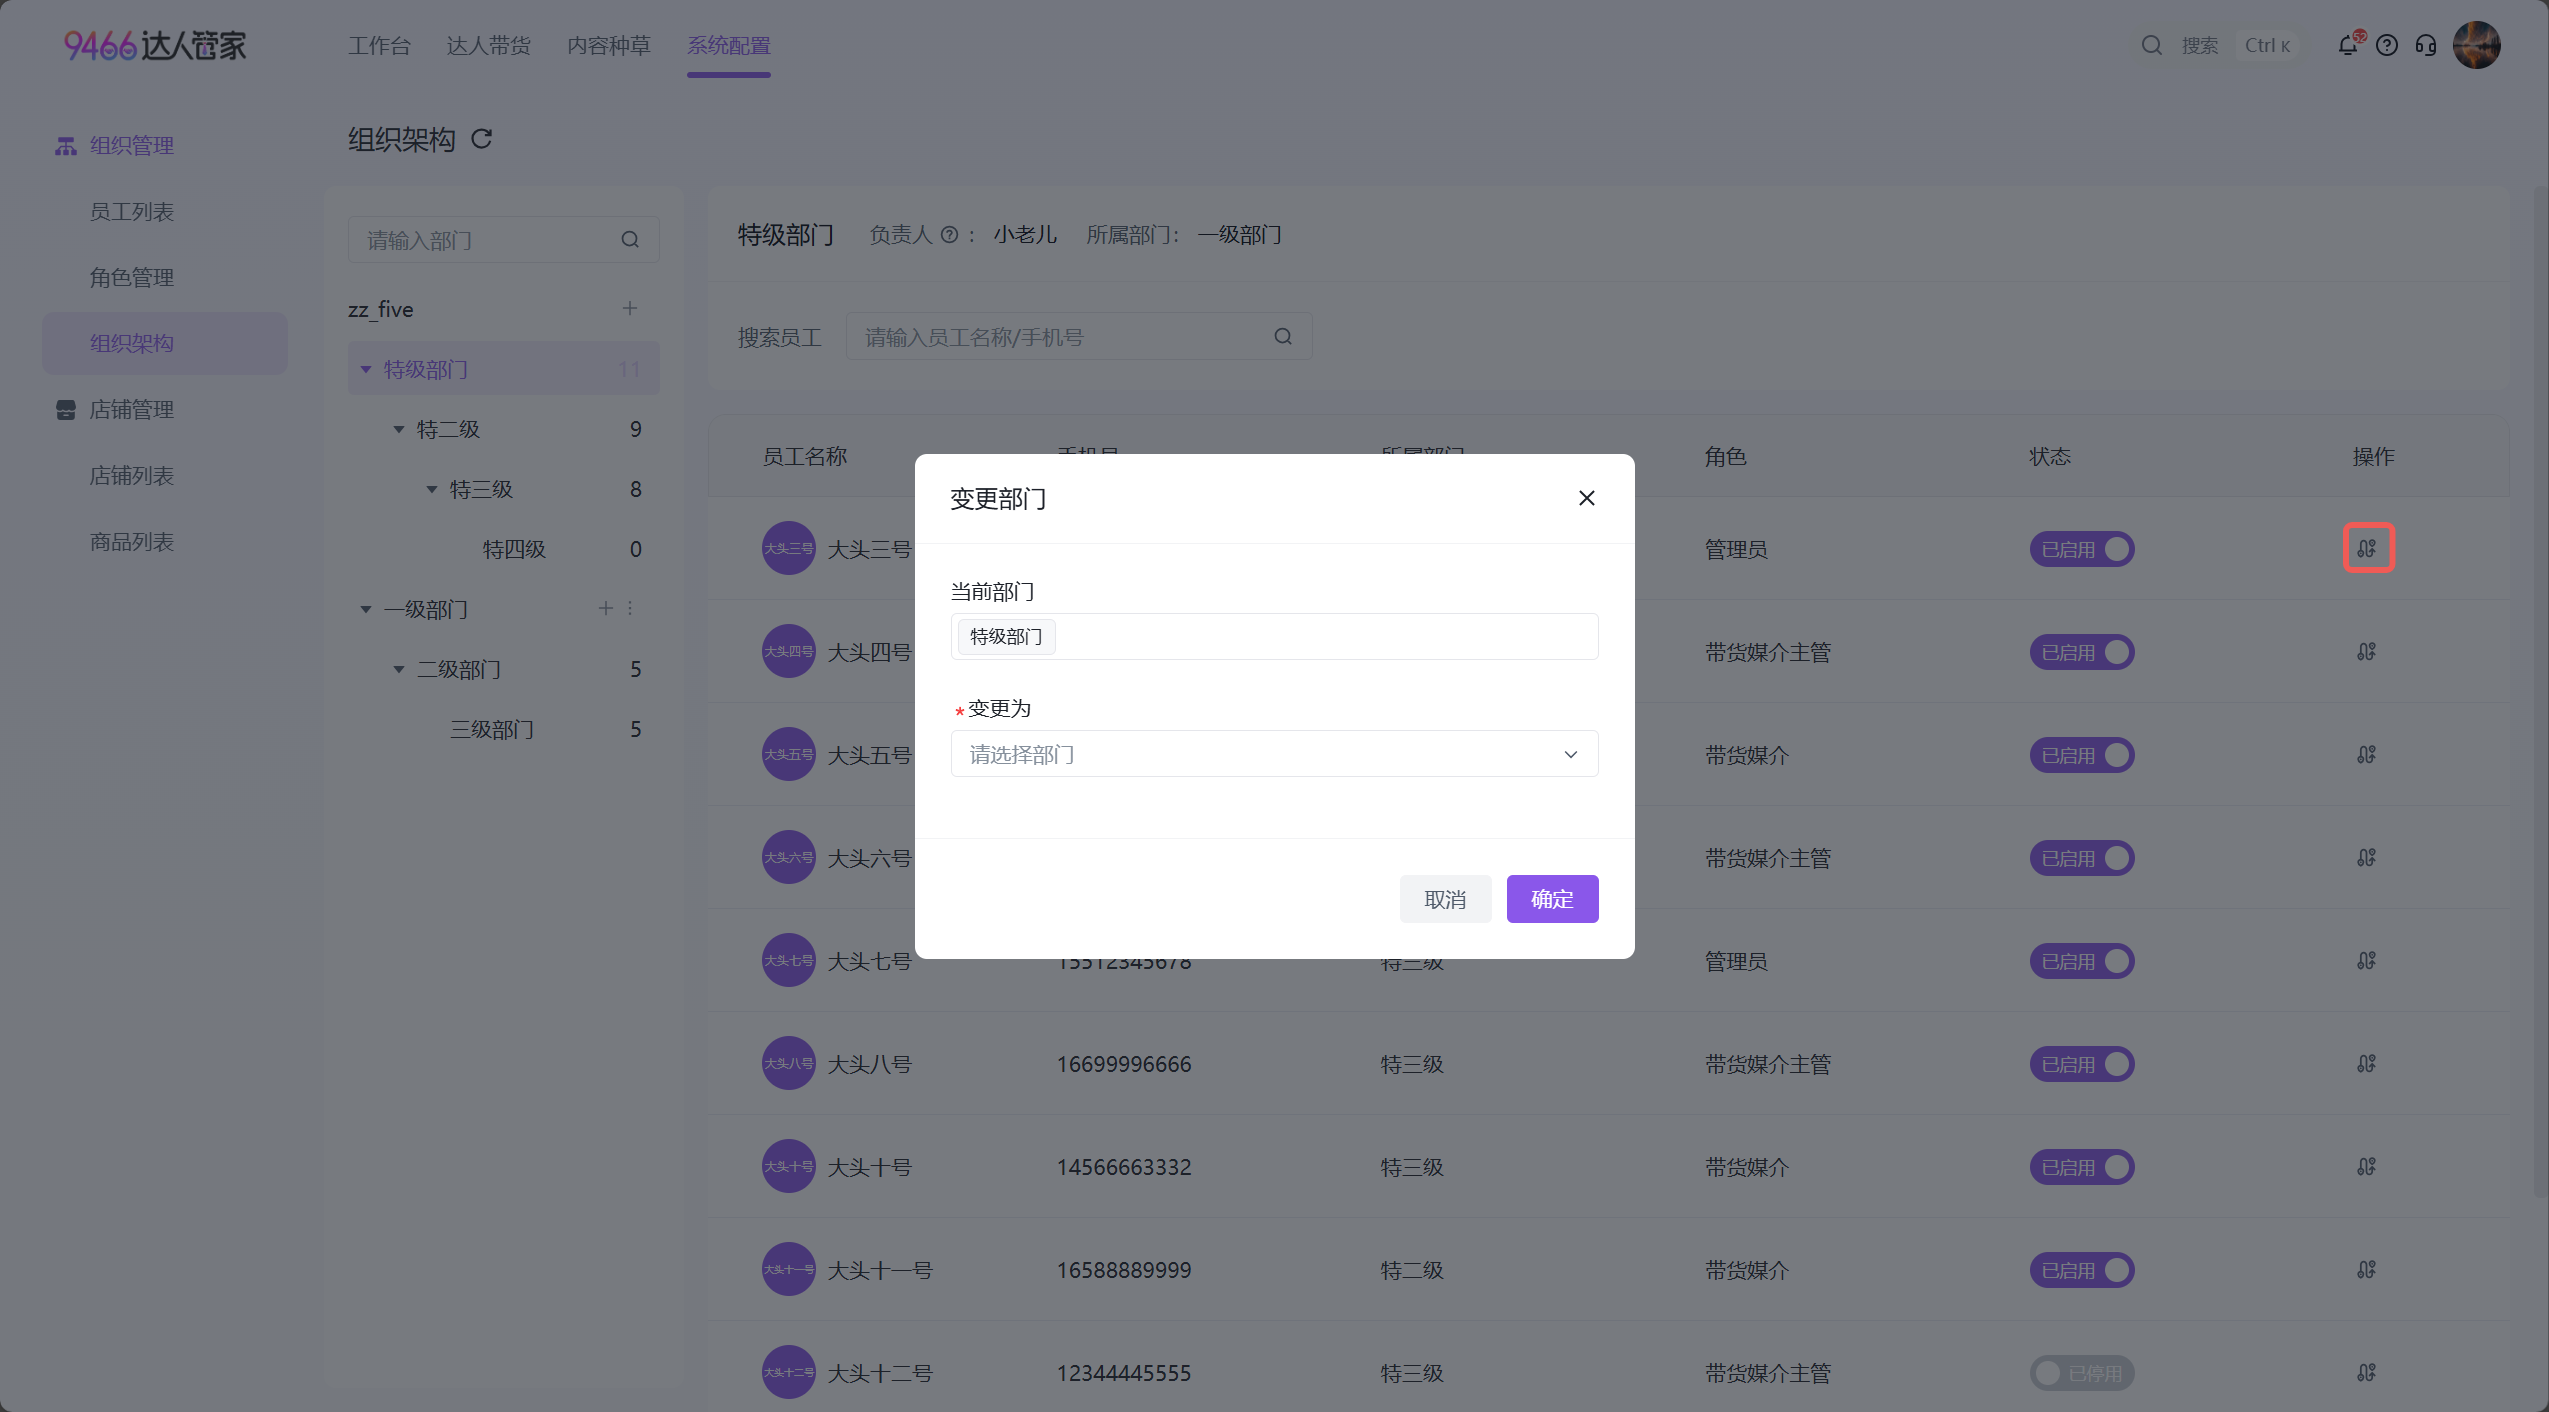
Task: Change department for 大头十号
Action: click(2367, 1167)
